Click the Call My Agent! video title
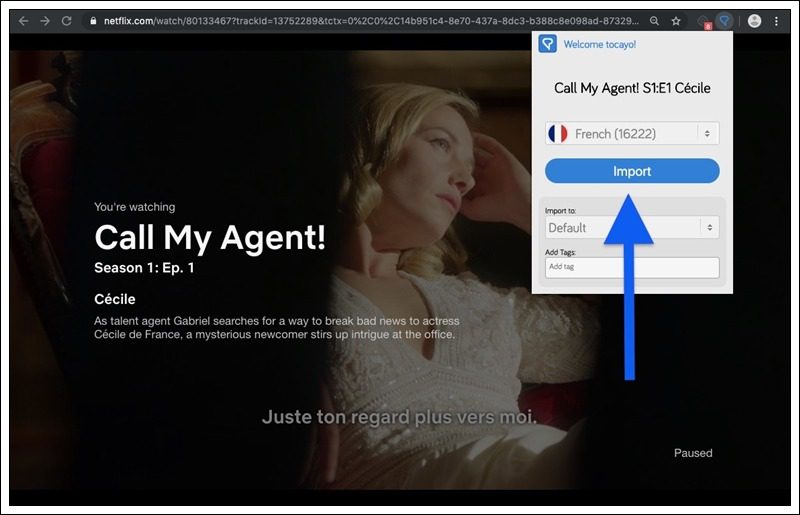The height and width of the screenshot is (515, 800). click(210, 238)
